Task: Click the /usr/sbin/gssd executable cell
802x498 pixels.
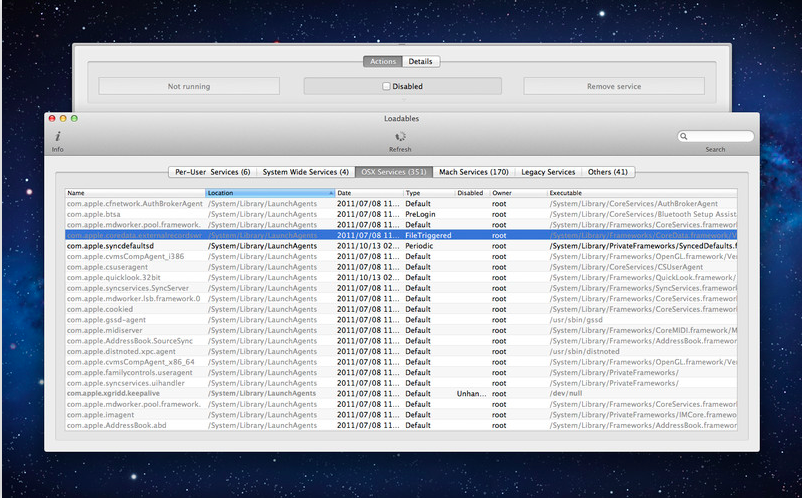Action: (576, 320)
